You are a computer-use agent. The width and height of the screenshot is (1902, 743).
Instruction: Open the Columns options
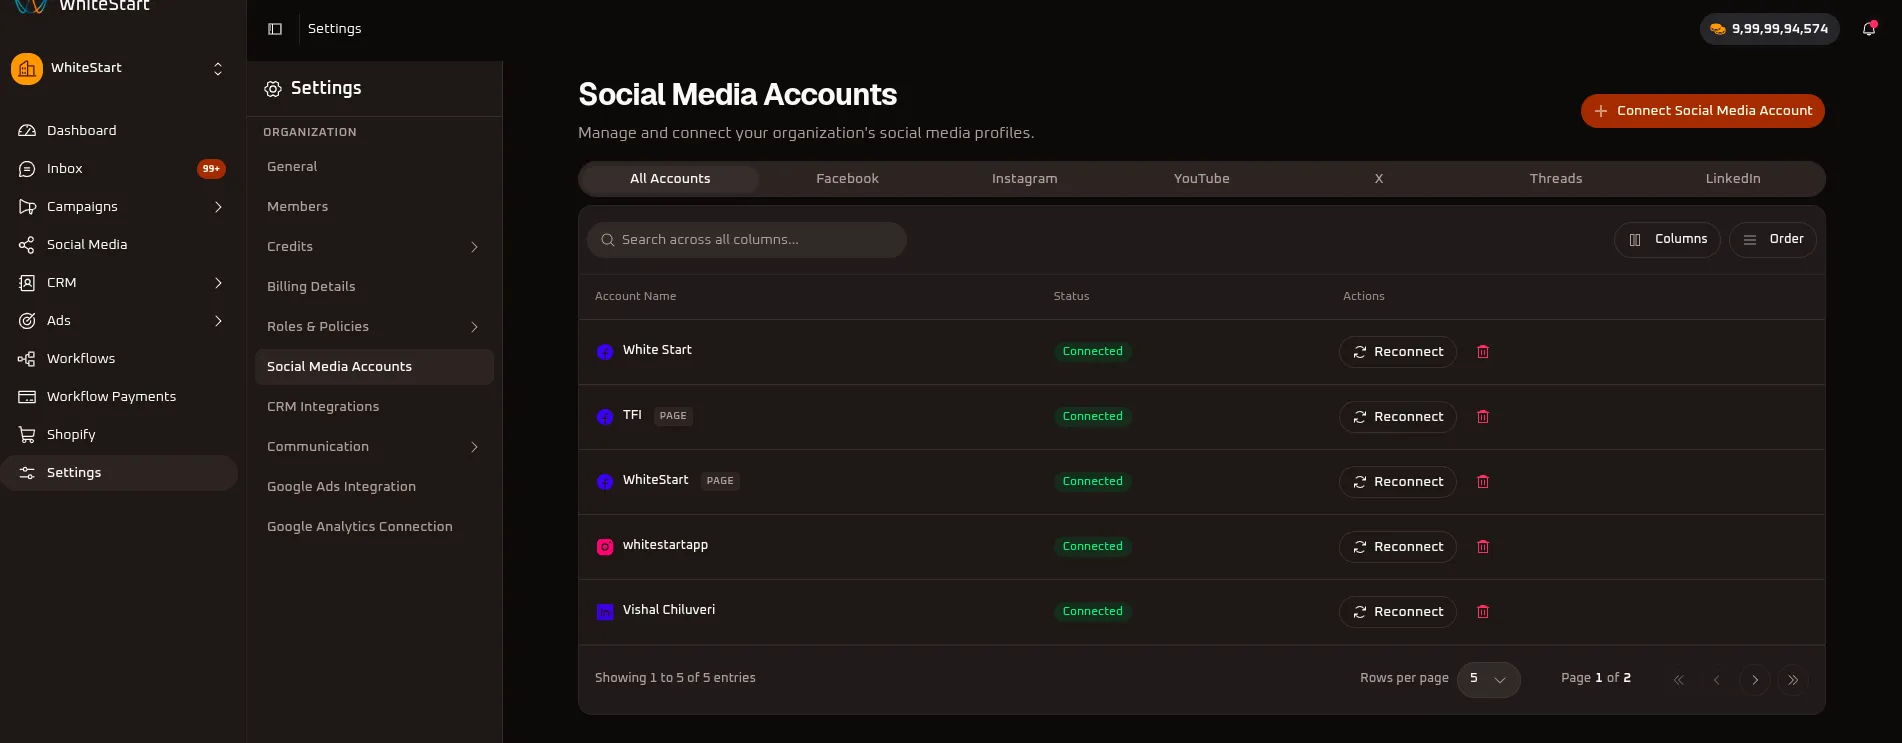[x=1667, y=240]
